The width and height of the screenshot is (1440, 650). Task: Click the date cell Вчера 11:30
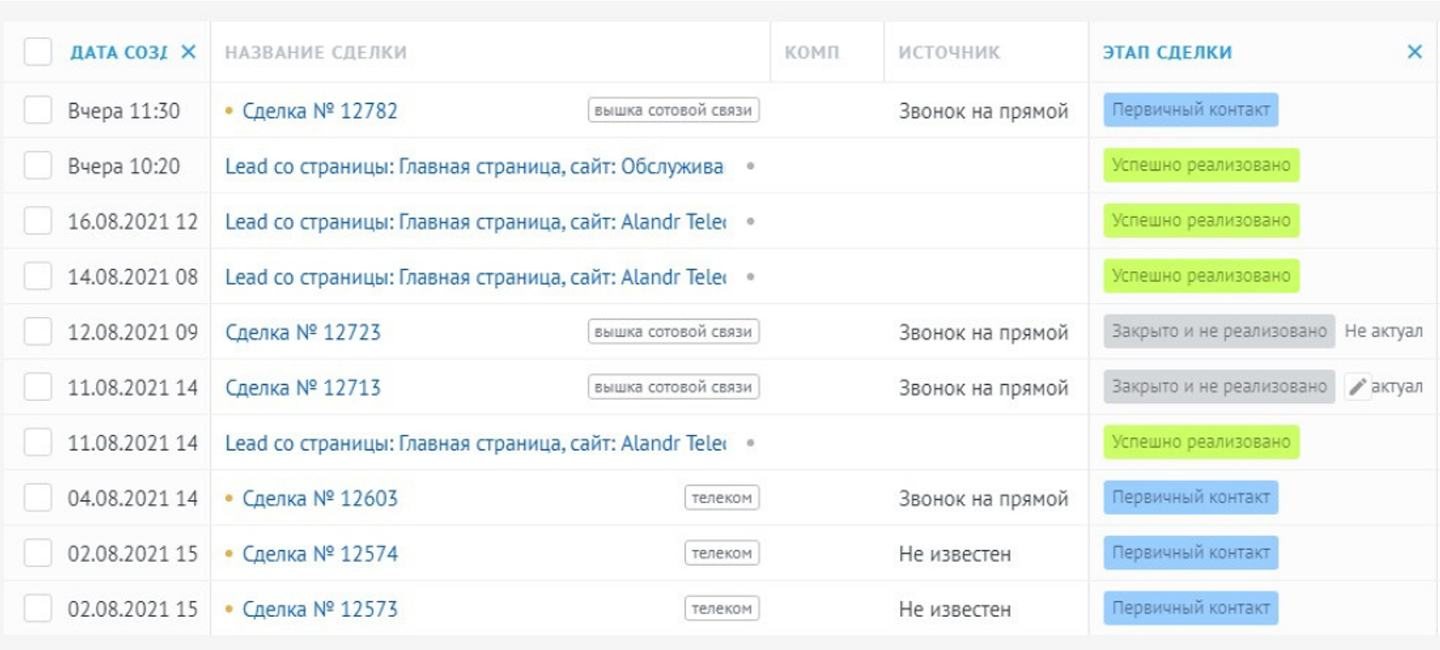pyautogui.click(x=124, y=111)
